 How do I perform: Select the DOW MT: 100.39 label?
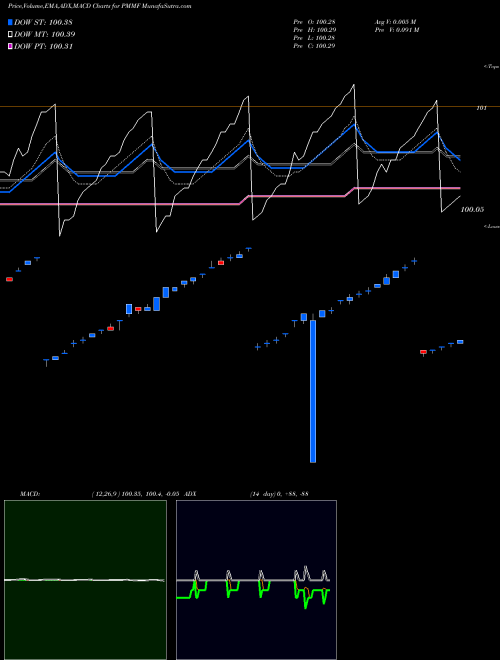[45, 34]
